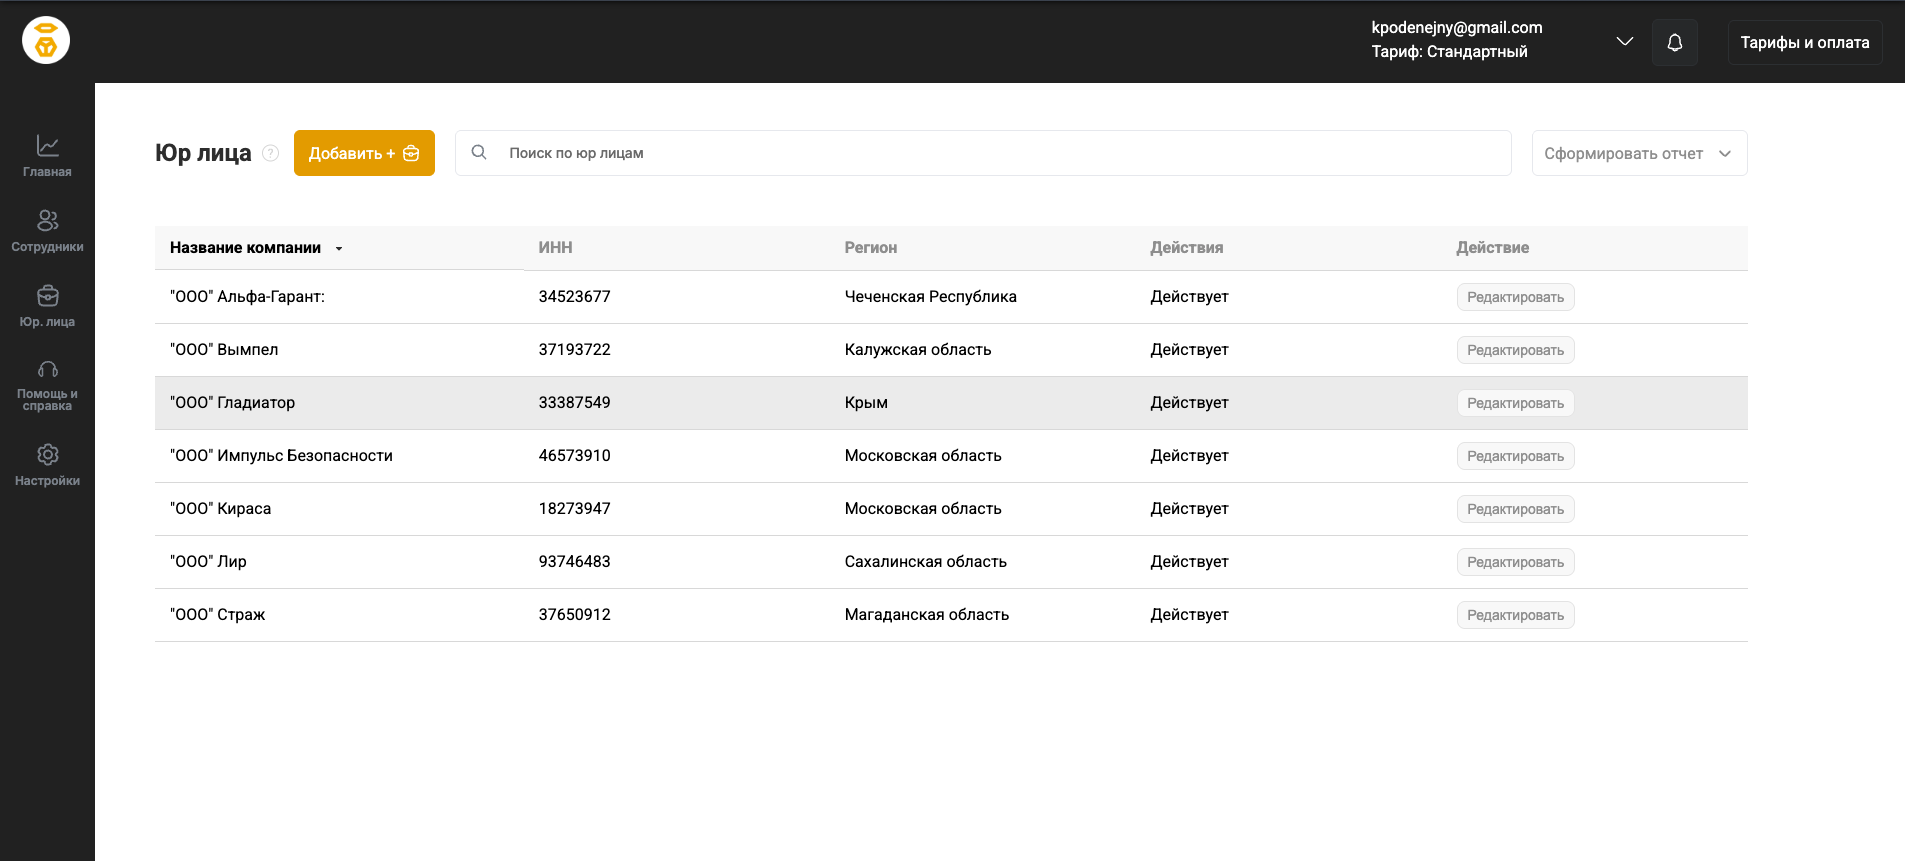1905x861 pixels.
Task: Click ИНН 37193722
Action: [x=574, y=350]
